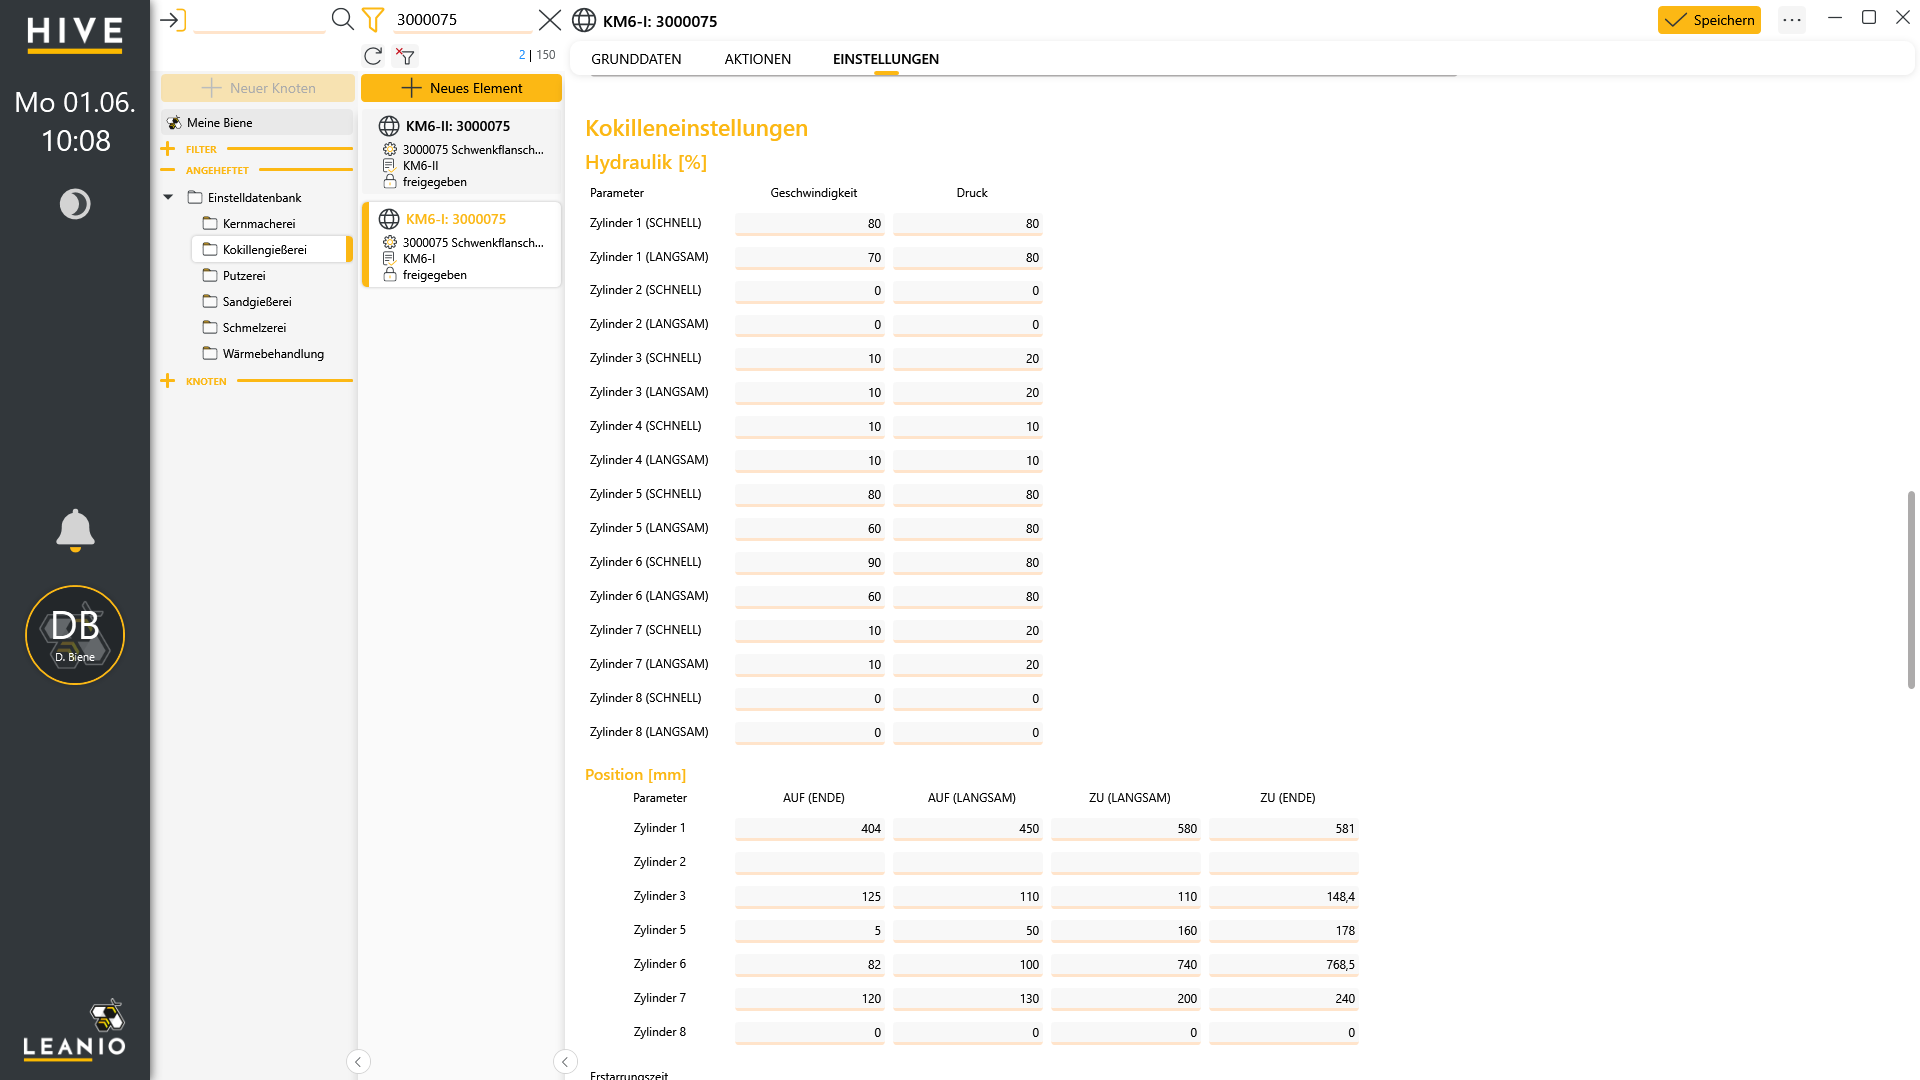Toggle dark mode moon icon

[x=75, y=204]
